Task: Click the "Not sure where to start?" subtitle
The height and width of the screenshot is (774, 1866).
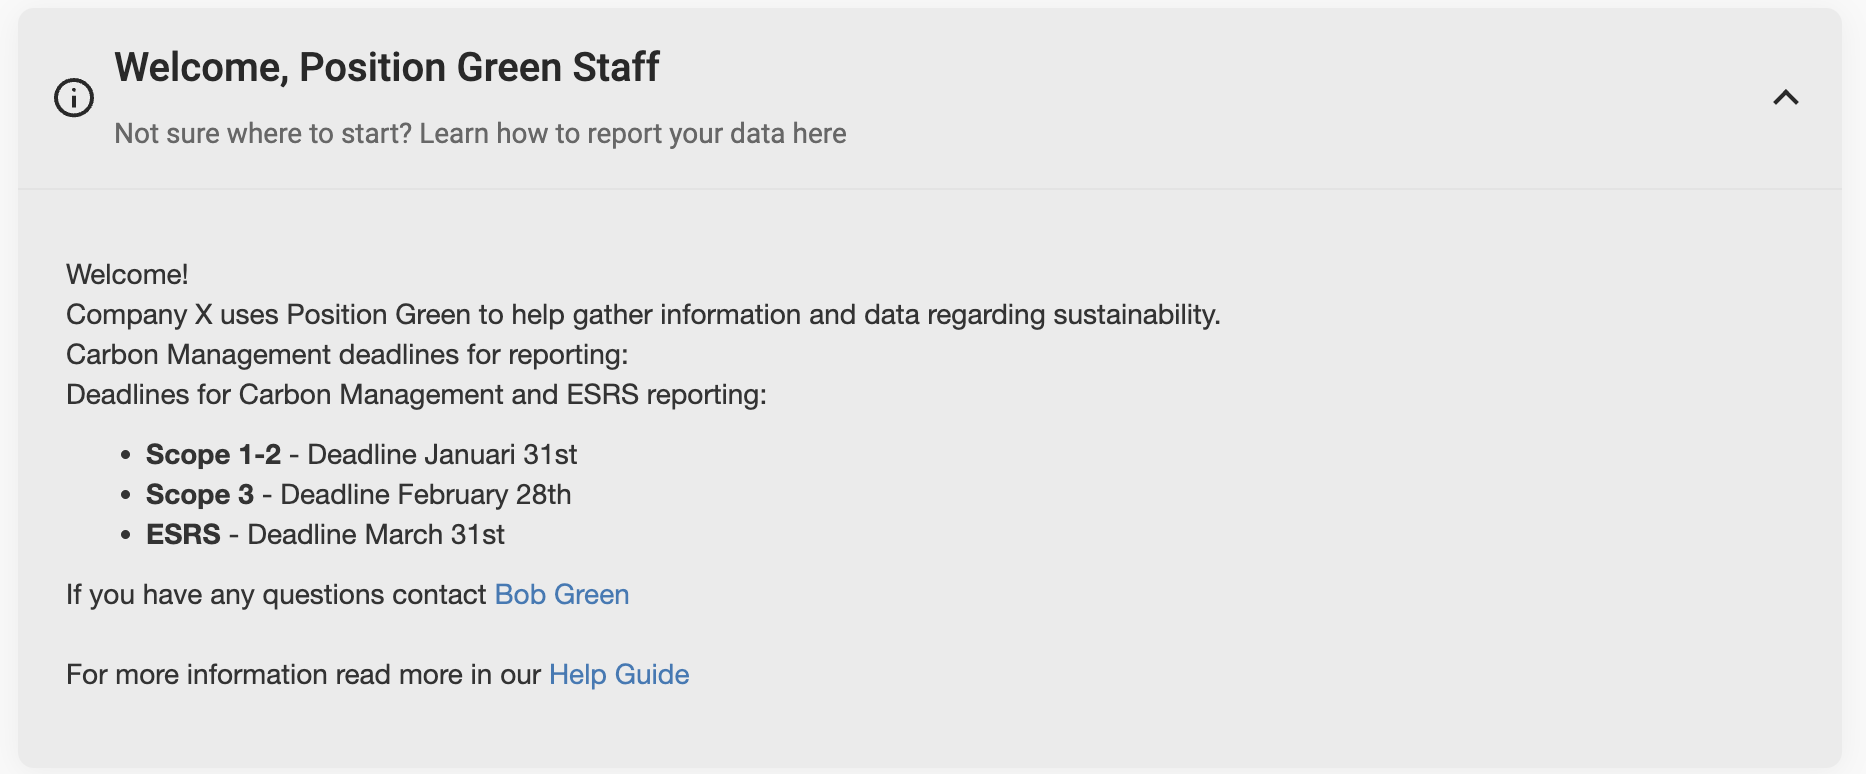Action: coord(480,134)
